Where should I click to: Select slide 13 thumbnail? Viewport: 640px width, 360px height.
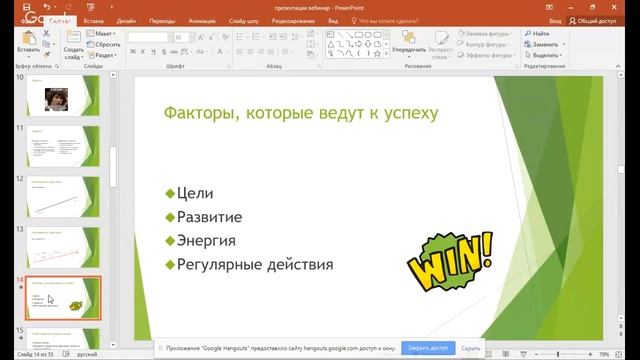tap(63, 247)
